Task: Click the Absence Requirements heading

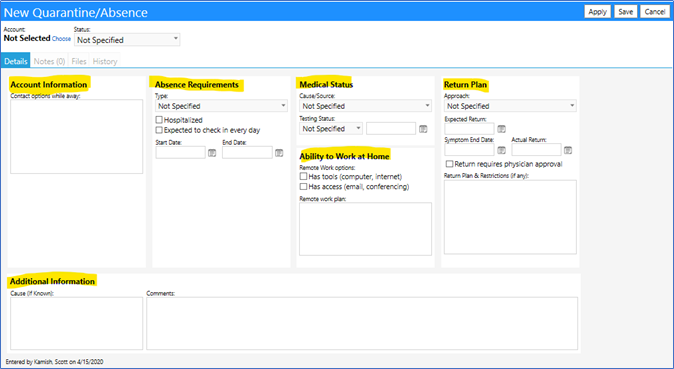Action: click(x=197, y=85)
